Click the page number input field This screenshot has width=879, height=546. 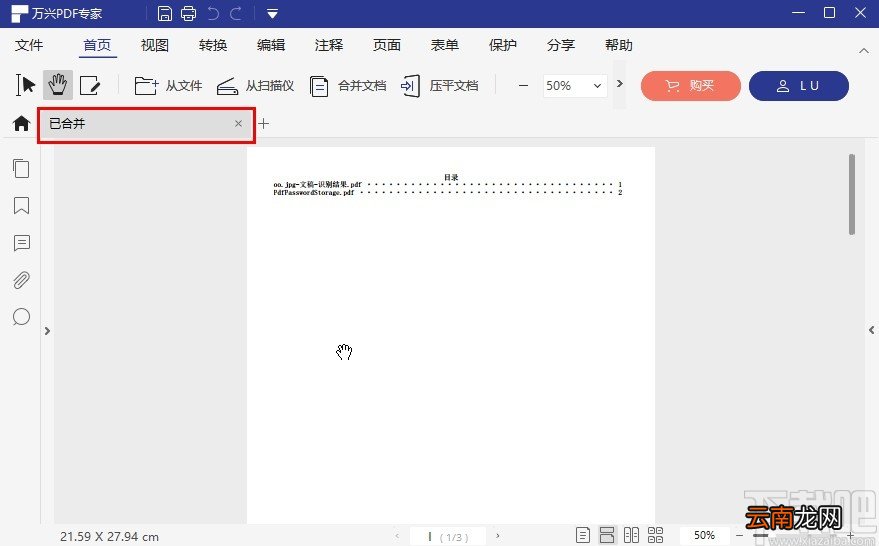click(447, 536)
